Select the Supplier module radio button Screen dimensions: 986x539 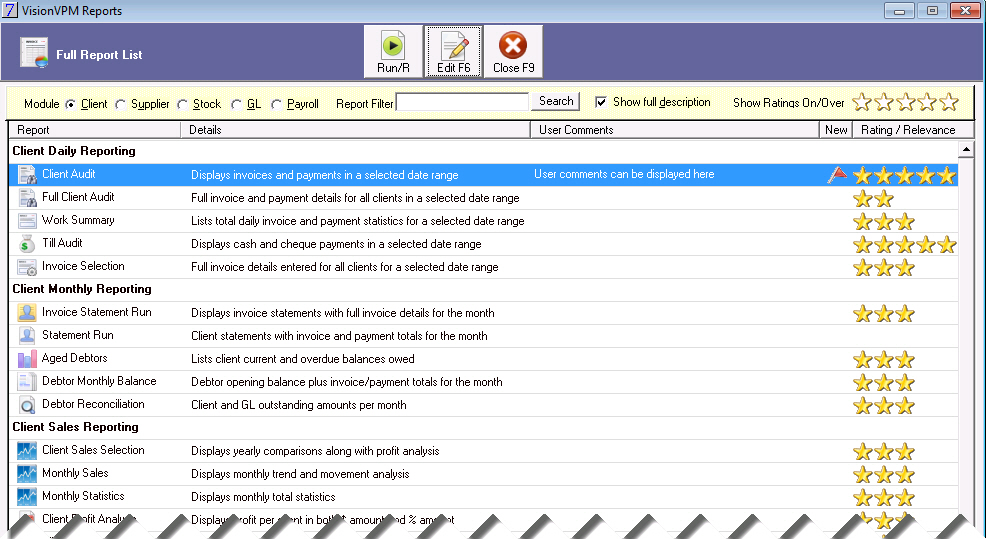tap(120, 104)
